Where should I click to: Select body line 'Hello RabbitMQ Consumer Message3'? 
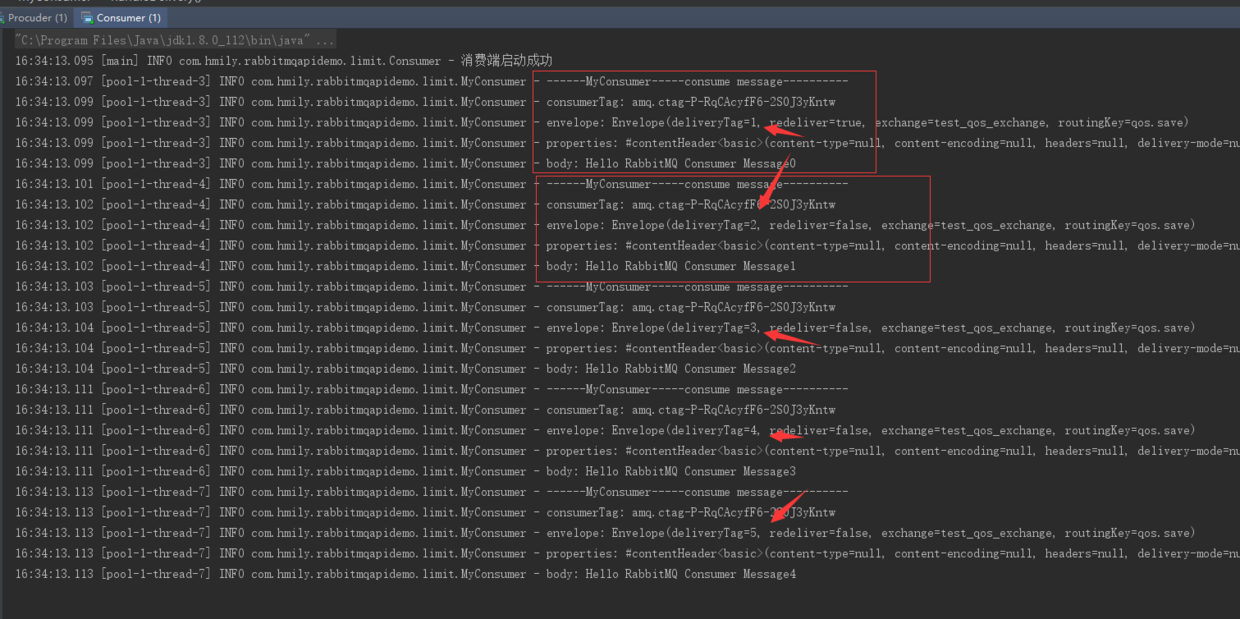406,471
